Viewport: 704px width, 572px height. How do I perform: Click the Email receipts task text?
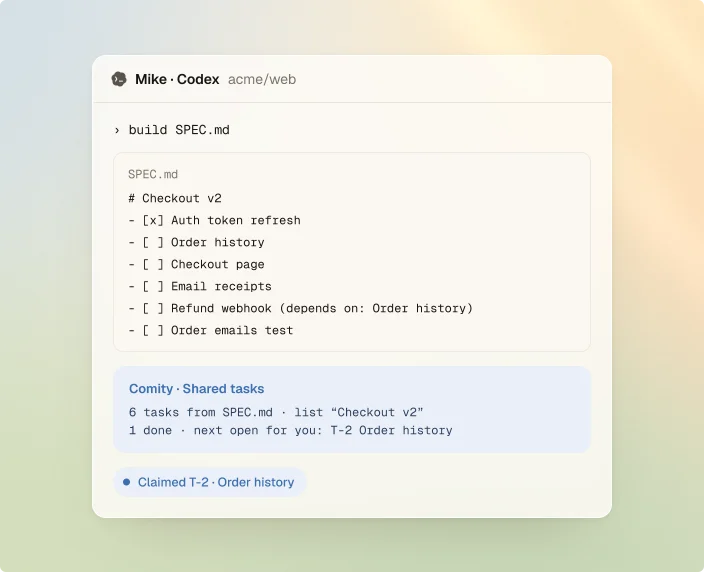(221, 286)
